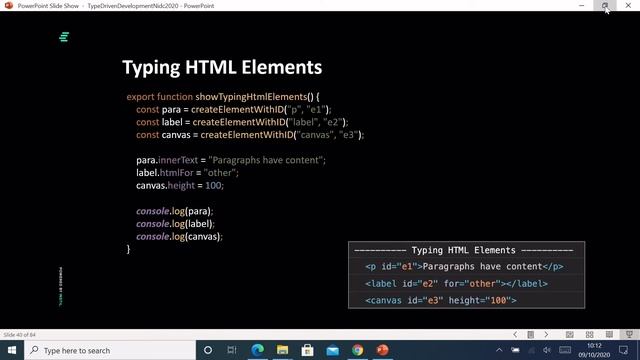Click the 'console.log(canvas)' line
Screen dimensions: 640x360
[x=180, y=236]
